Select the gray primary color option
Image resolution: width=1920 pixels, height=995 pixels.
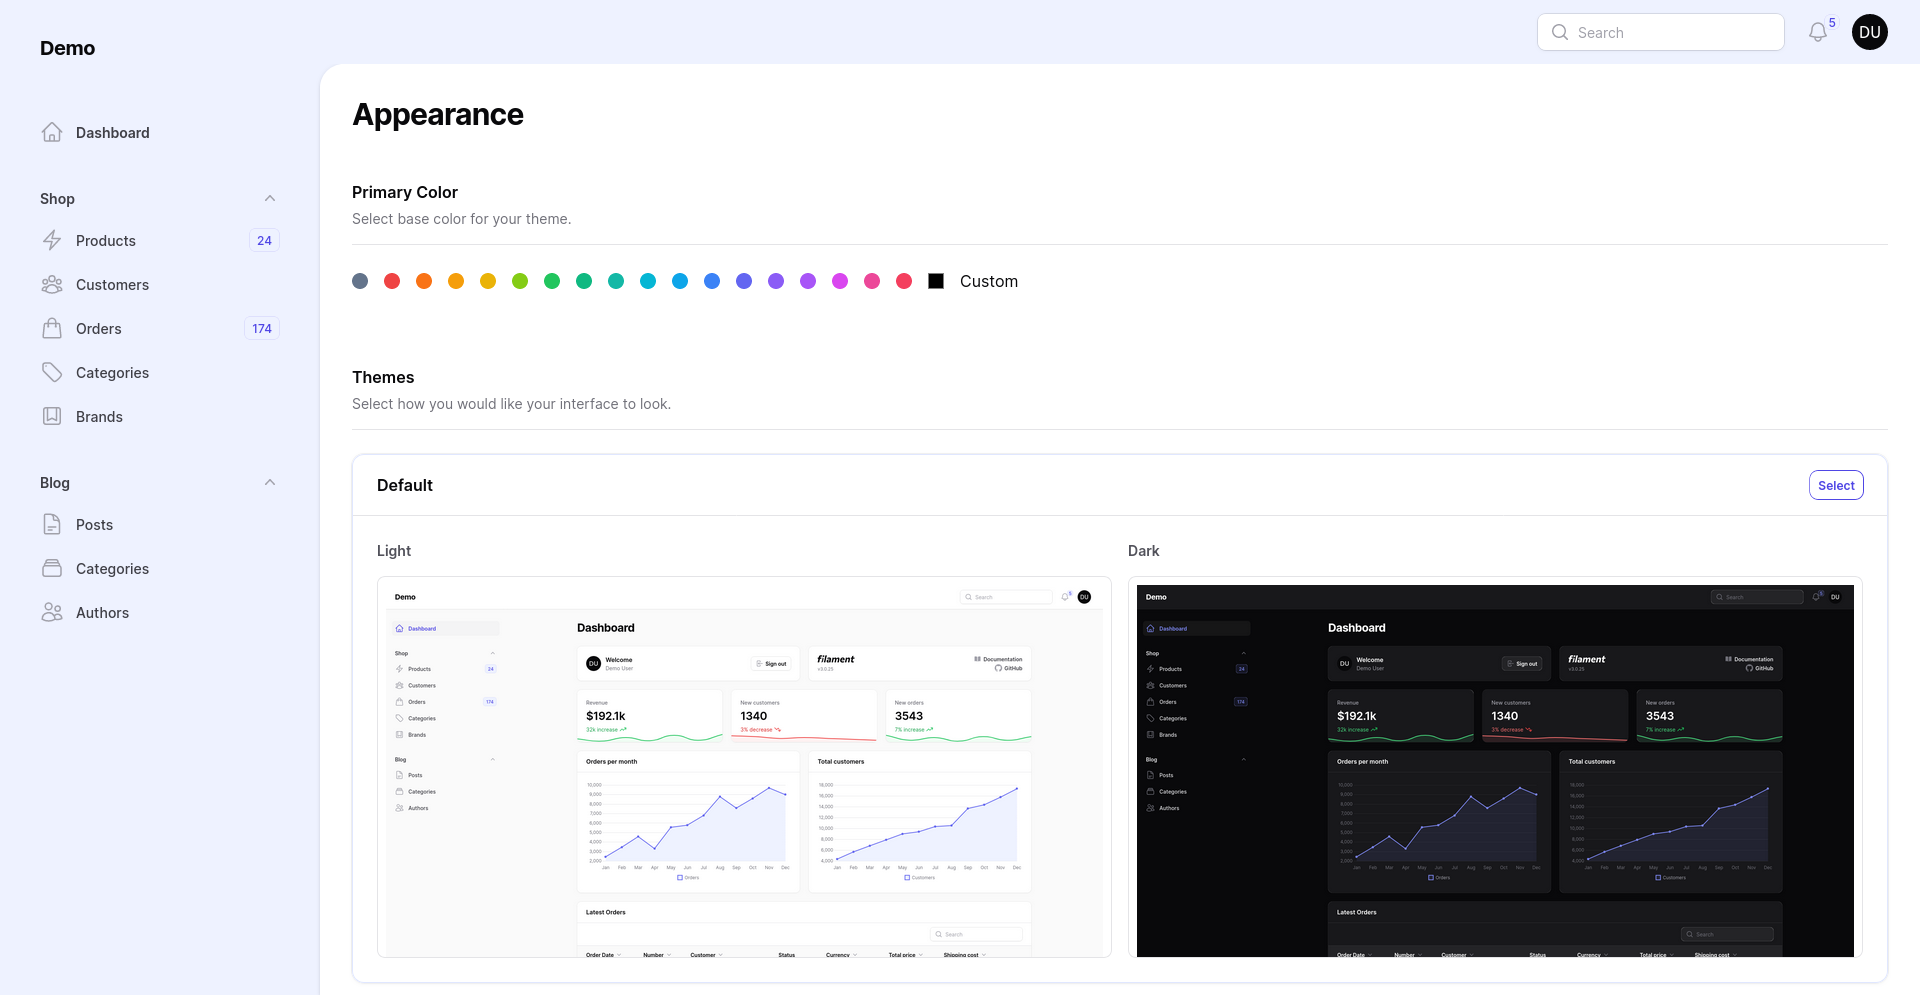(x=360, y=282)
